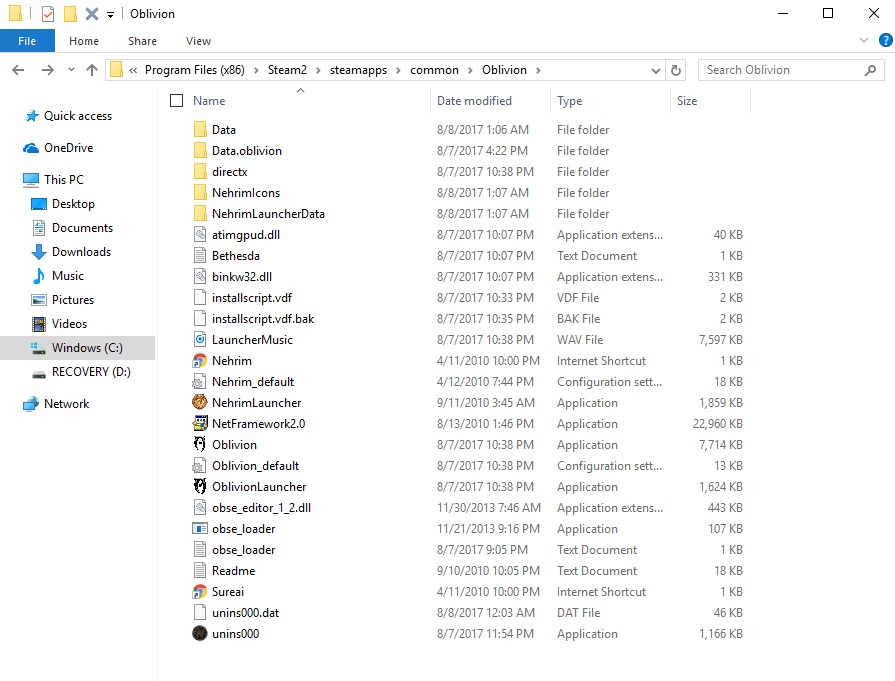Go back using the back arrow
Viewport: 895px width, 681px height.
pos(18,70)
